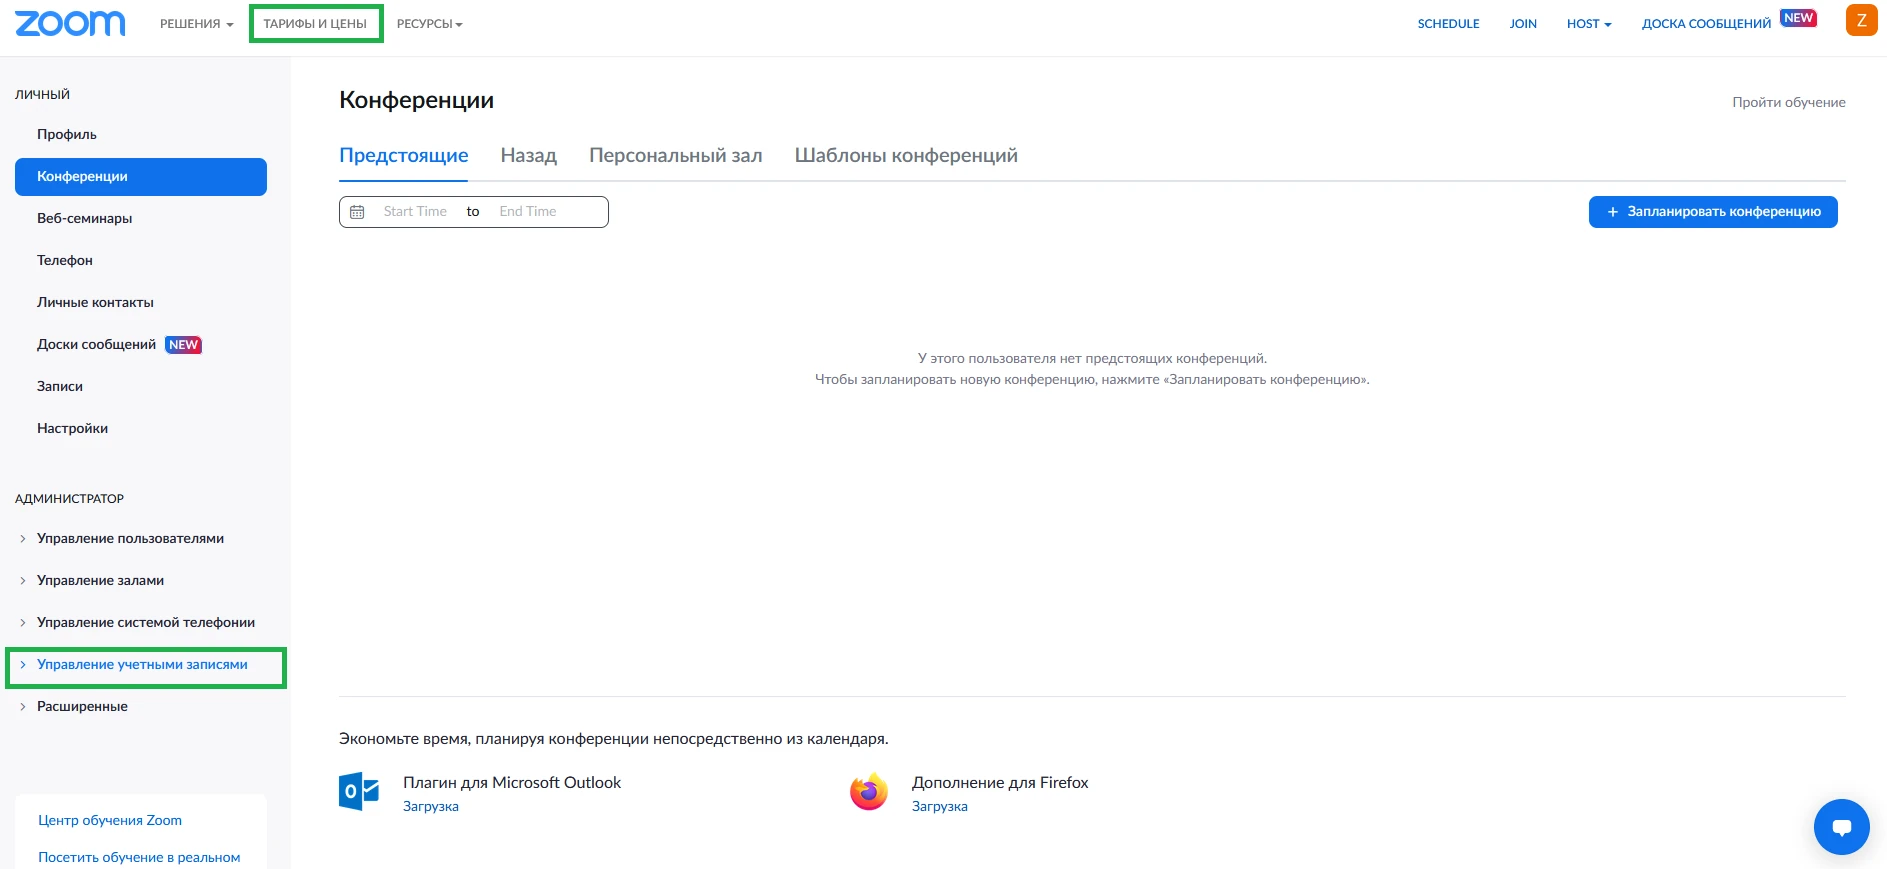Open the Ресурсы dropdown menu
Screen dimensions: 1887x869
429,24
